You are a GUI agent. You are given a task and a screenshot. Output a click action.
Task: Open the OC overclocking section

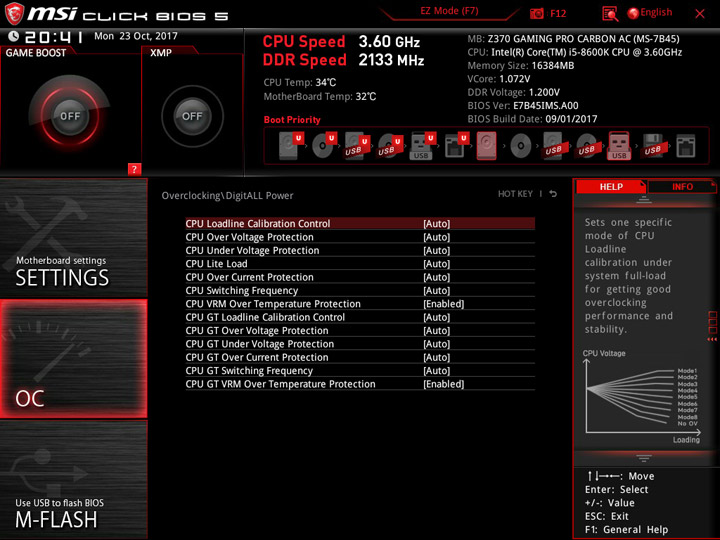[x=73, y=359]
